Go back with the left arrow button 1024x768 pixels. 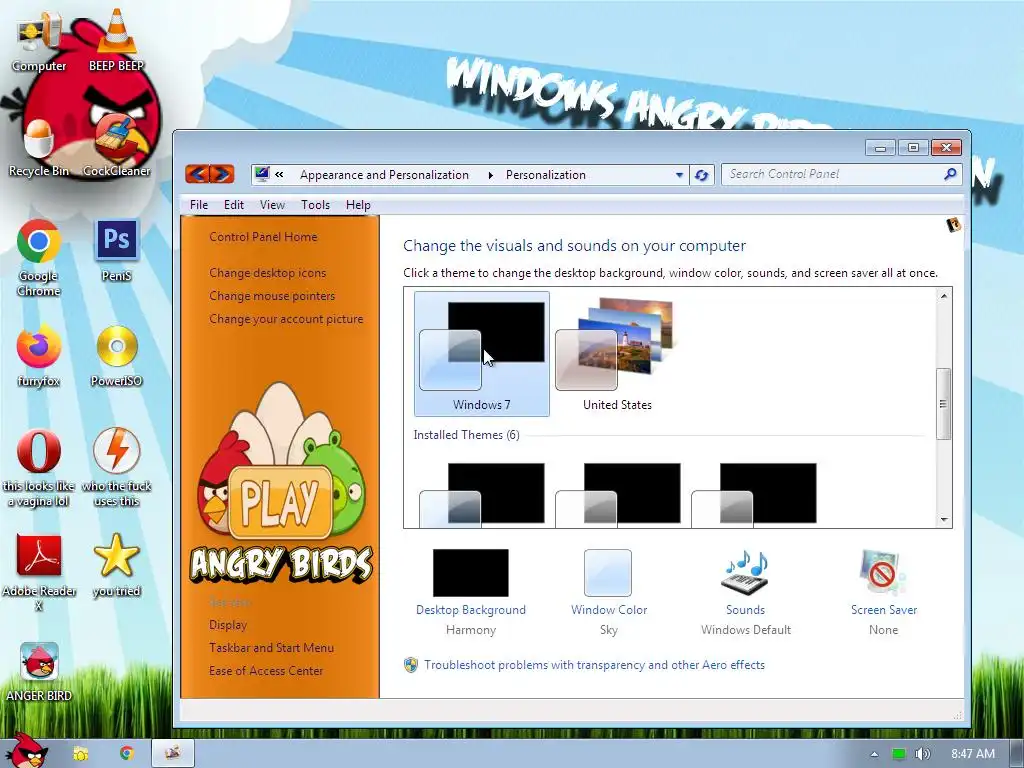(198, 174)
